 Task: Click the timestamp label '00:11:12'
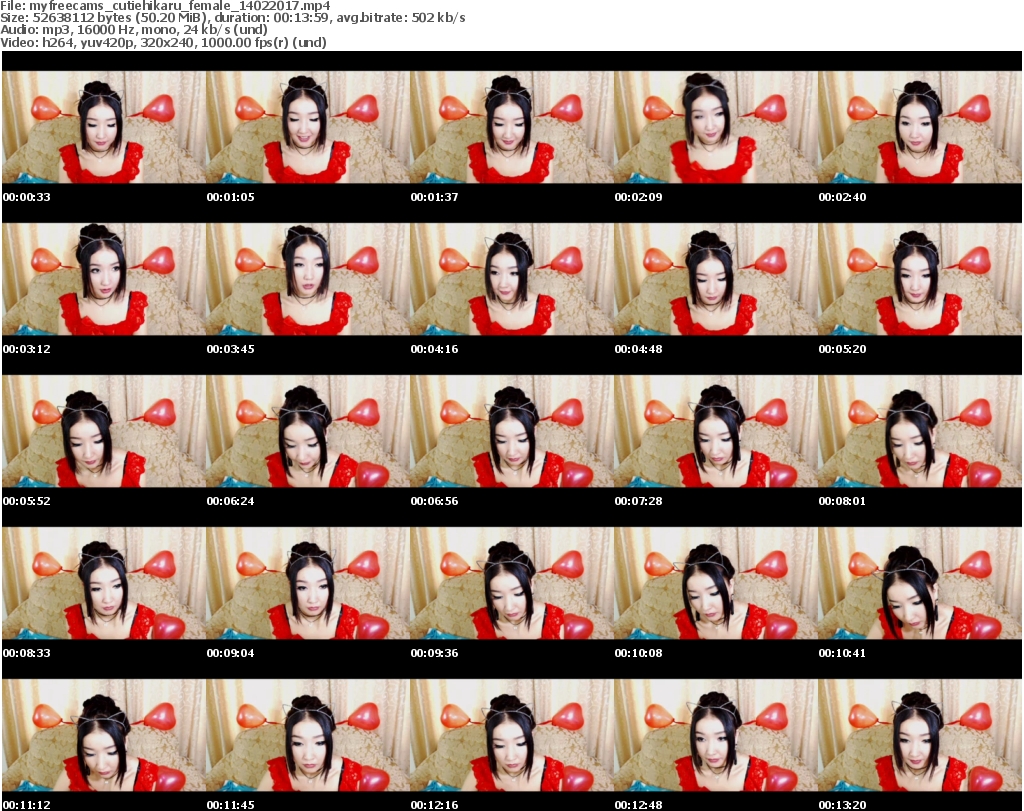27,805
